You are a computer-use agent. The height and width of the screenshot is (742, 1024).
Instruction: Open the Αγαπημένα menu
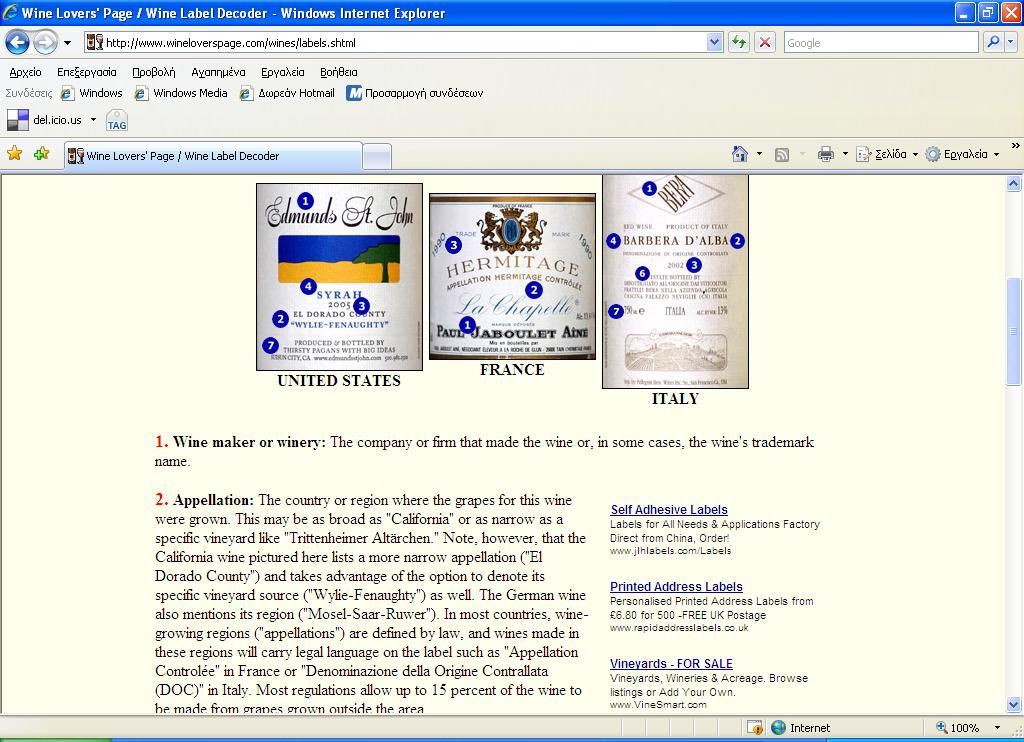point(218,73)
